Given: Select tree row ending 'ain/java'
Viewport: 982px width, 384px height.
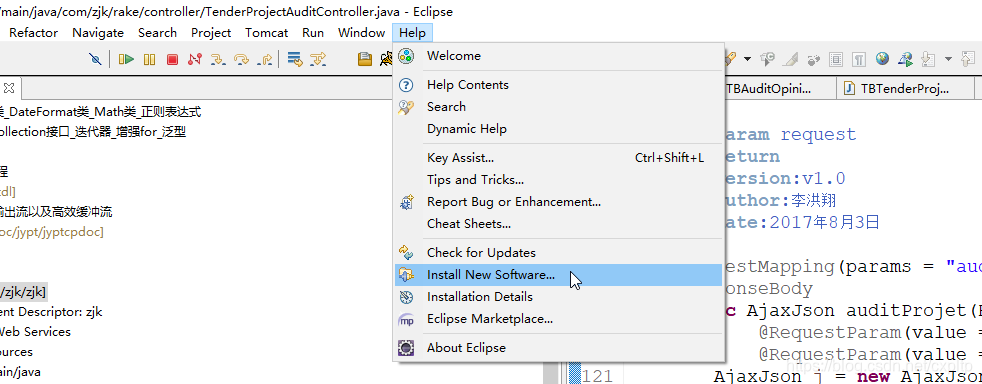Looking at the screenshot, I should click(21, 372).
